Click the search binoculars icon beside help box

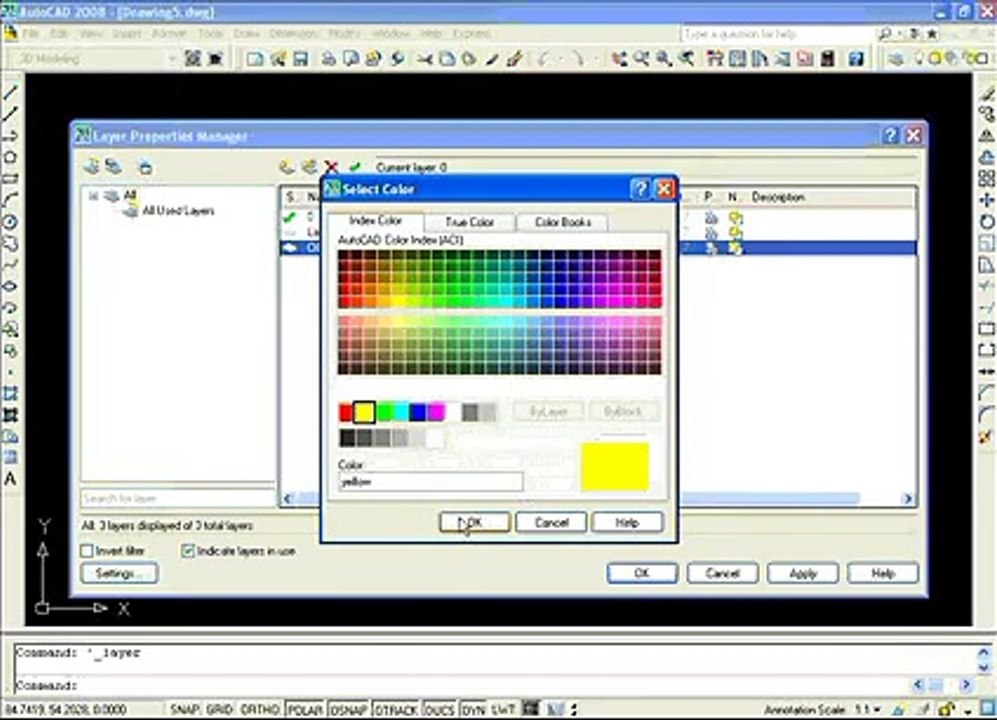[884, 34]
